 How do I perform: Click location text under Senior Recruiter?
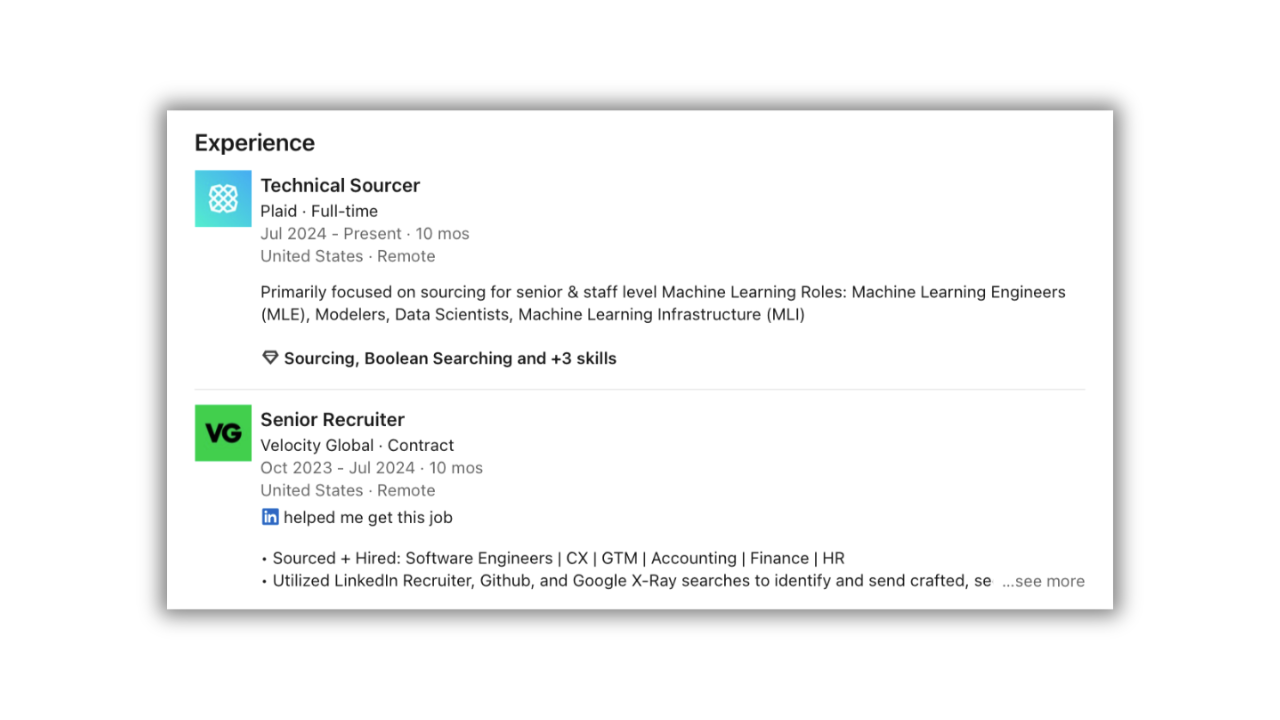347,490
